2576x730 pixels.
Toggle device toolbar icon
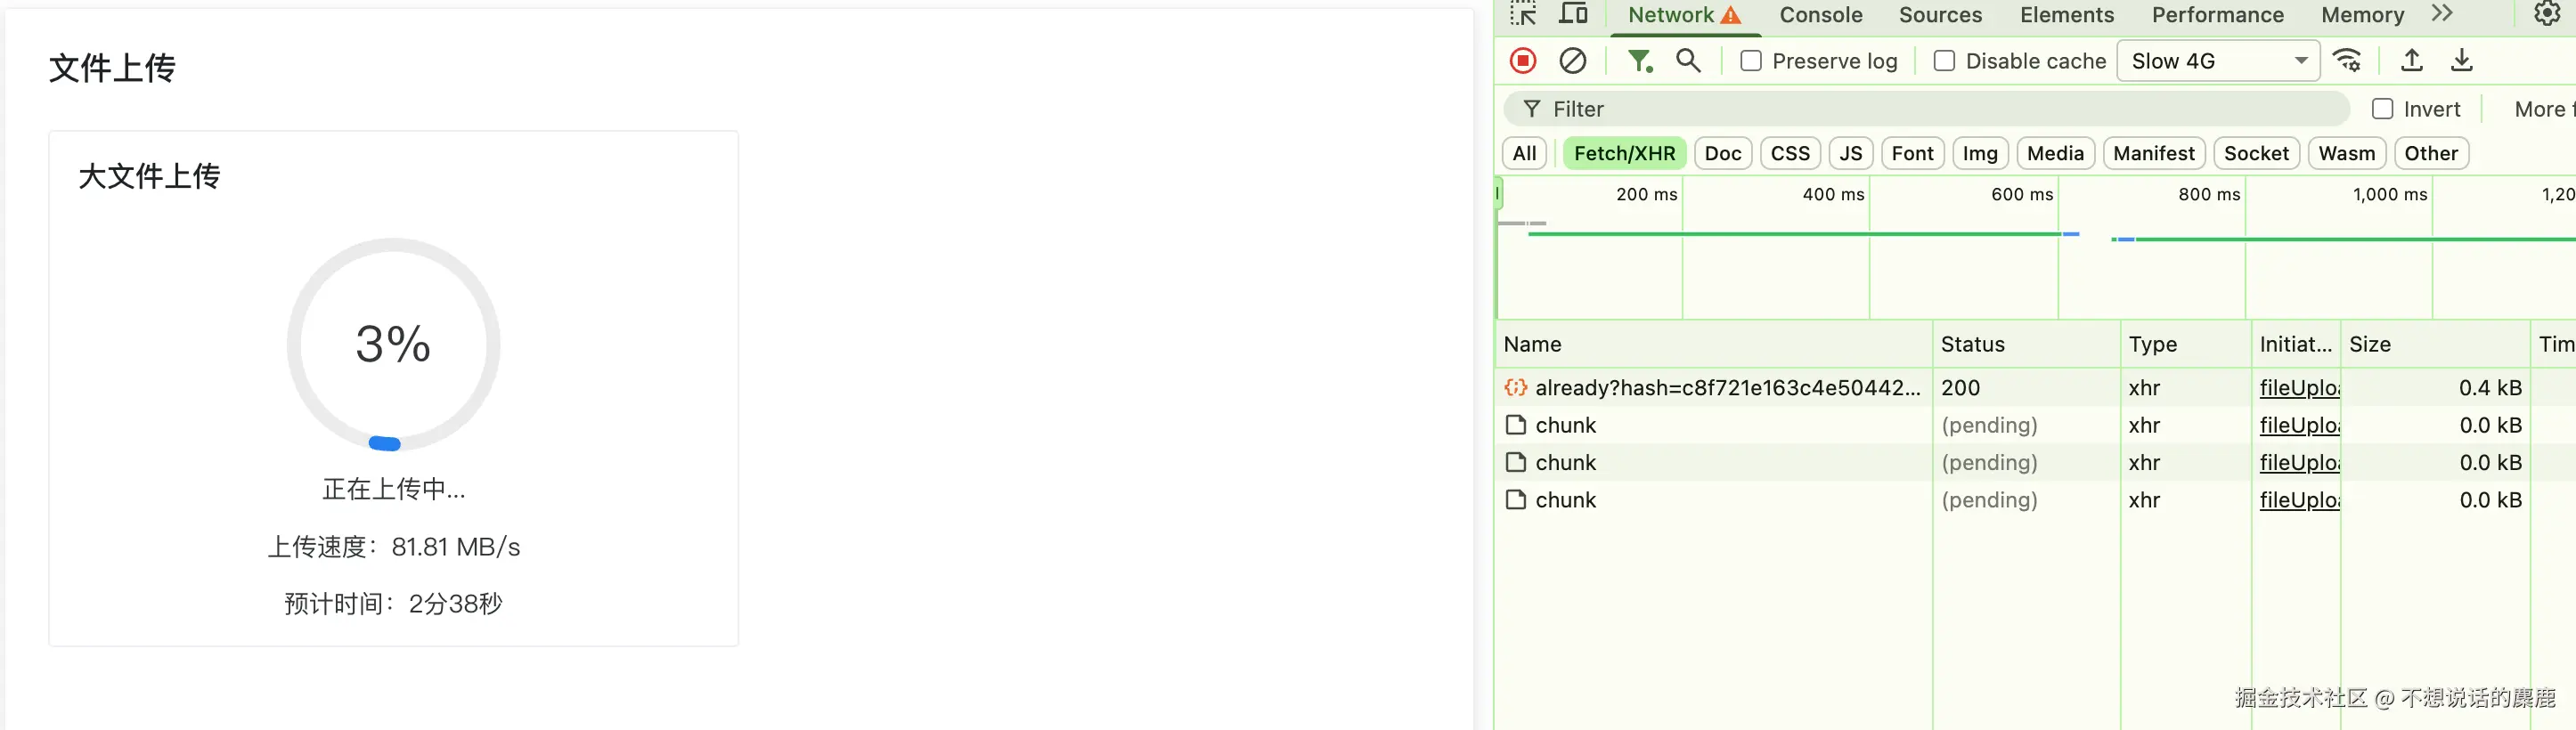(x=1573, y=14)
